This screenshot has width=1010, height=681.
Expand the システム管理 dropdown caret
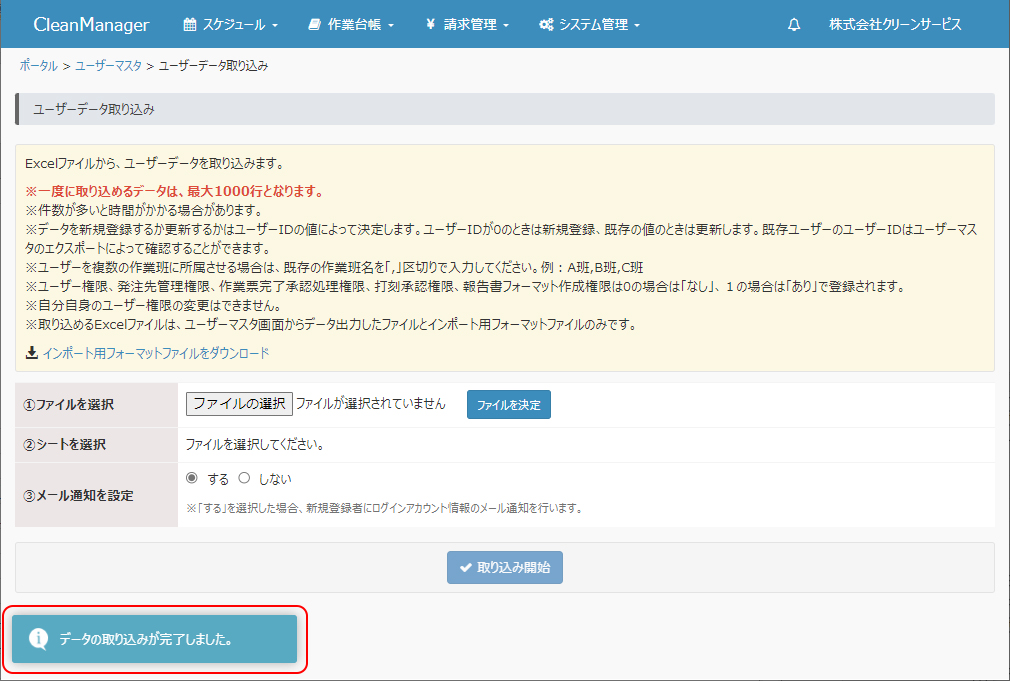pos(637,26)
